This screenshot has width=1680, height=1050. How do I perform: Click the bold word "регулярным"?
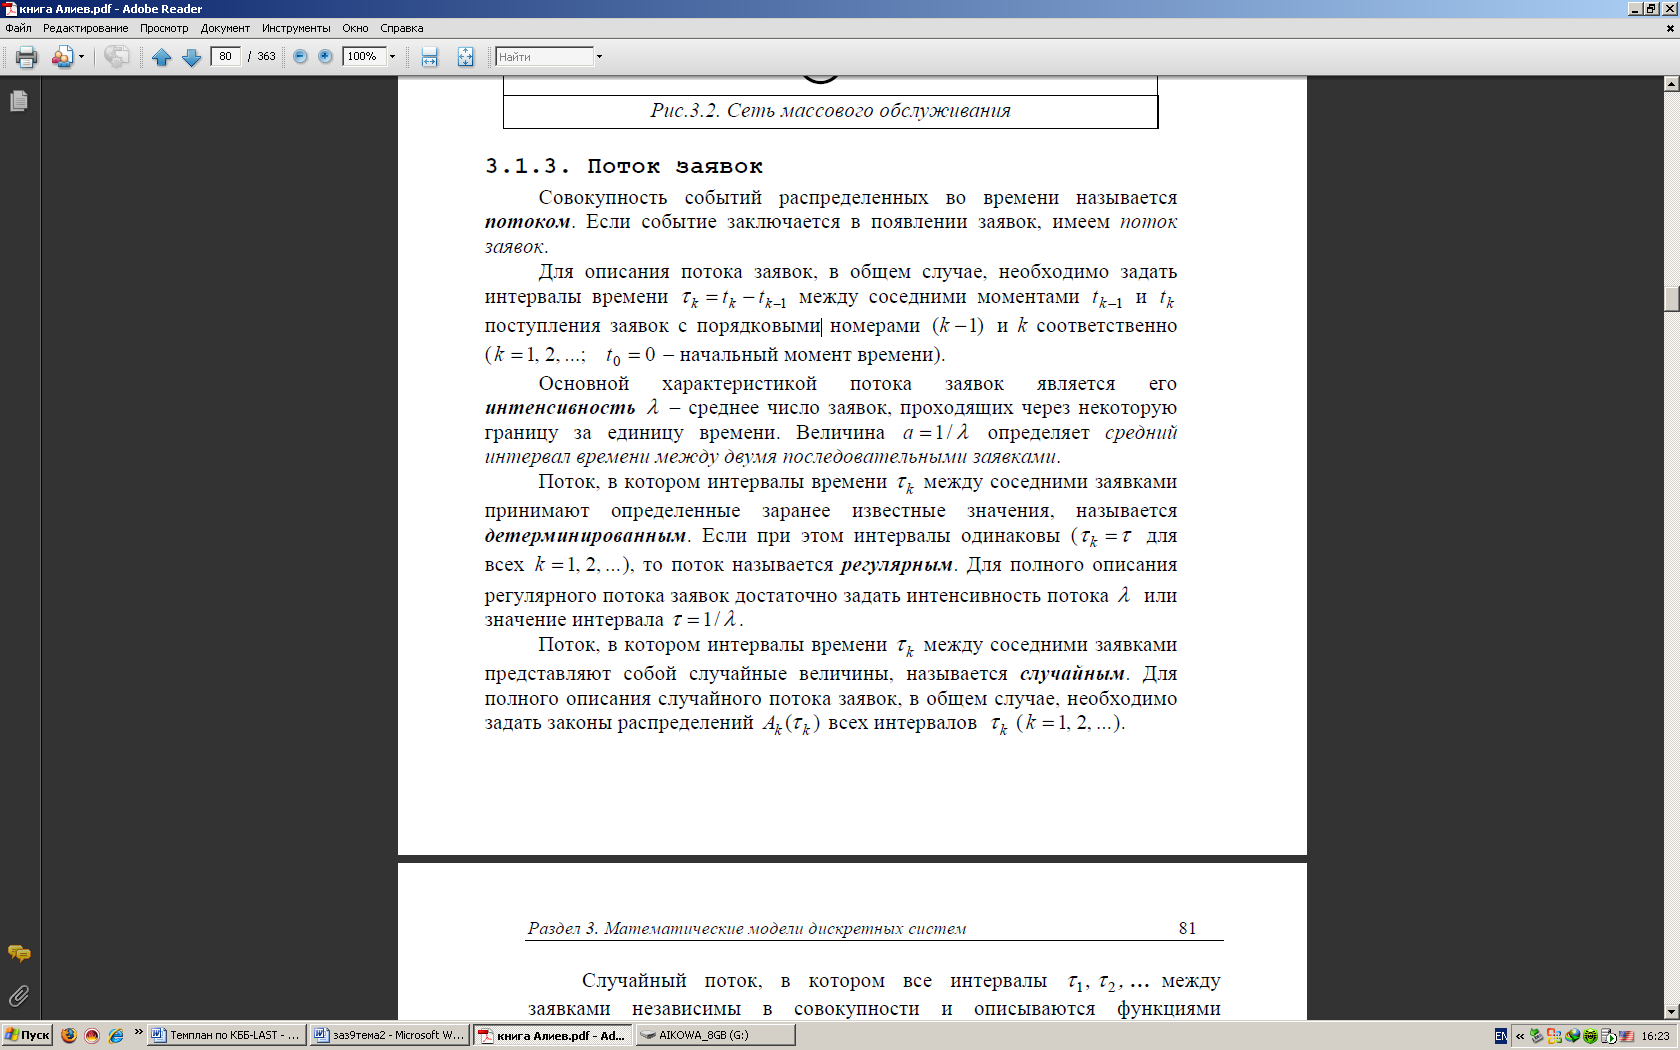tap(897, 564)
